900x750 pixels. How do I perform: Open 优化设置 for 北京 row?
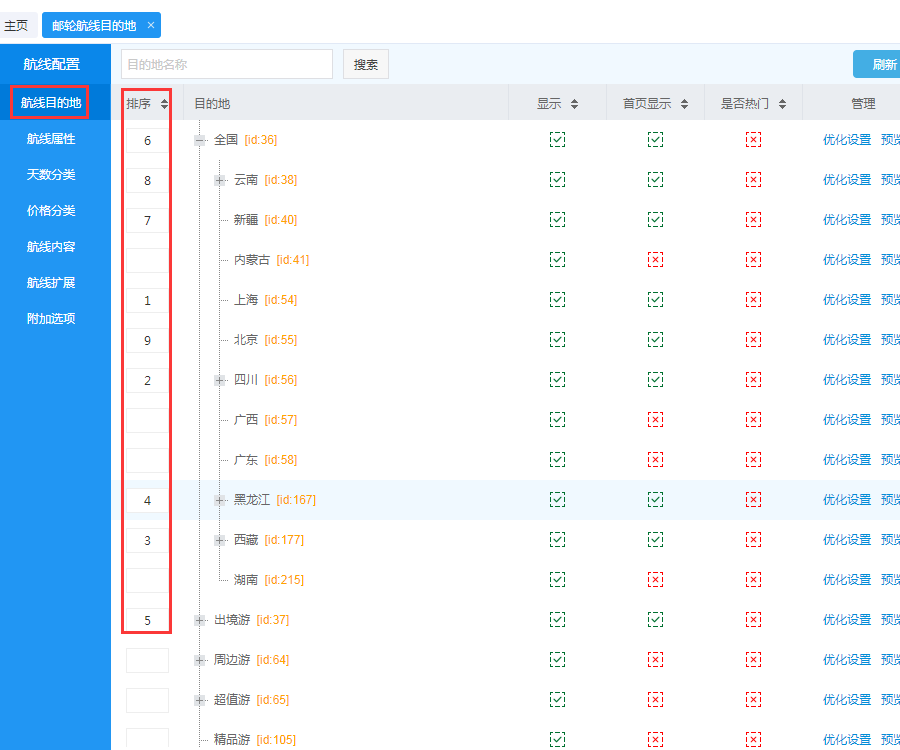[x=846, y=340]
